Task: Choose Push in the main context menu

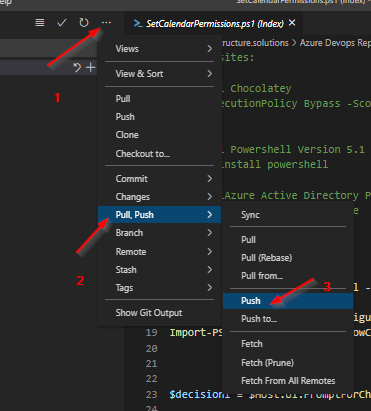Action: (x=159, y=117)
